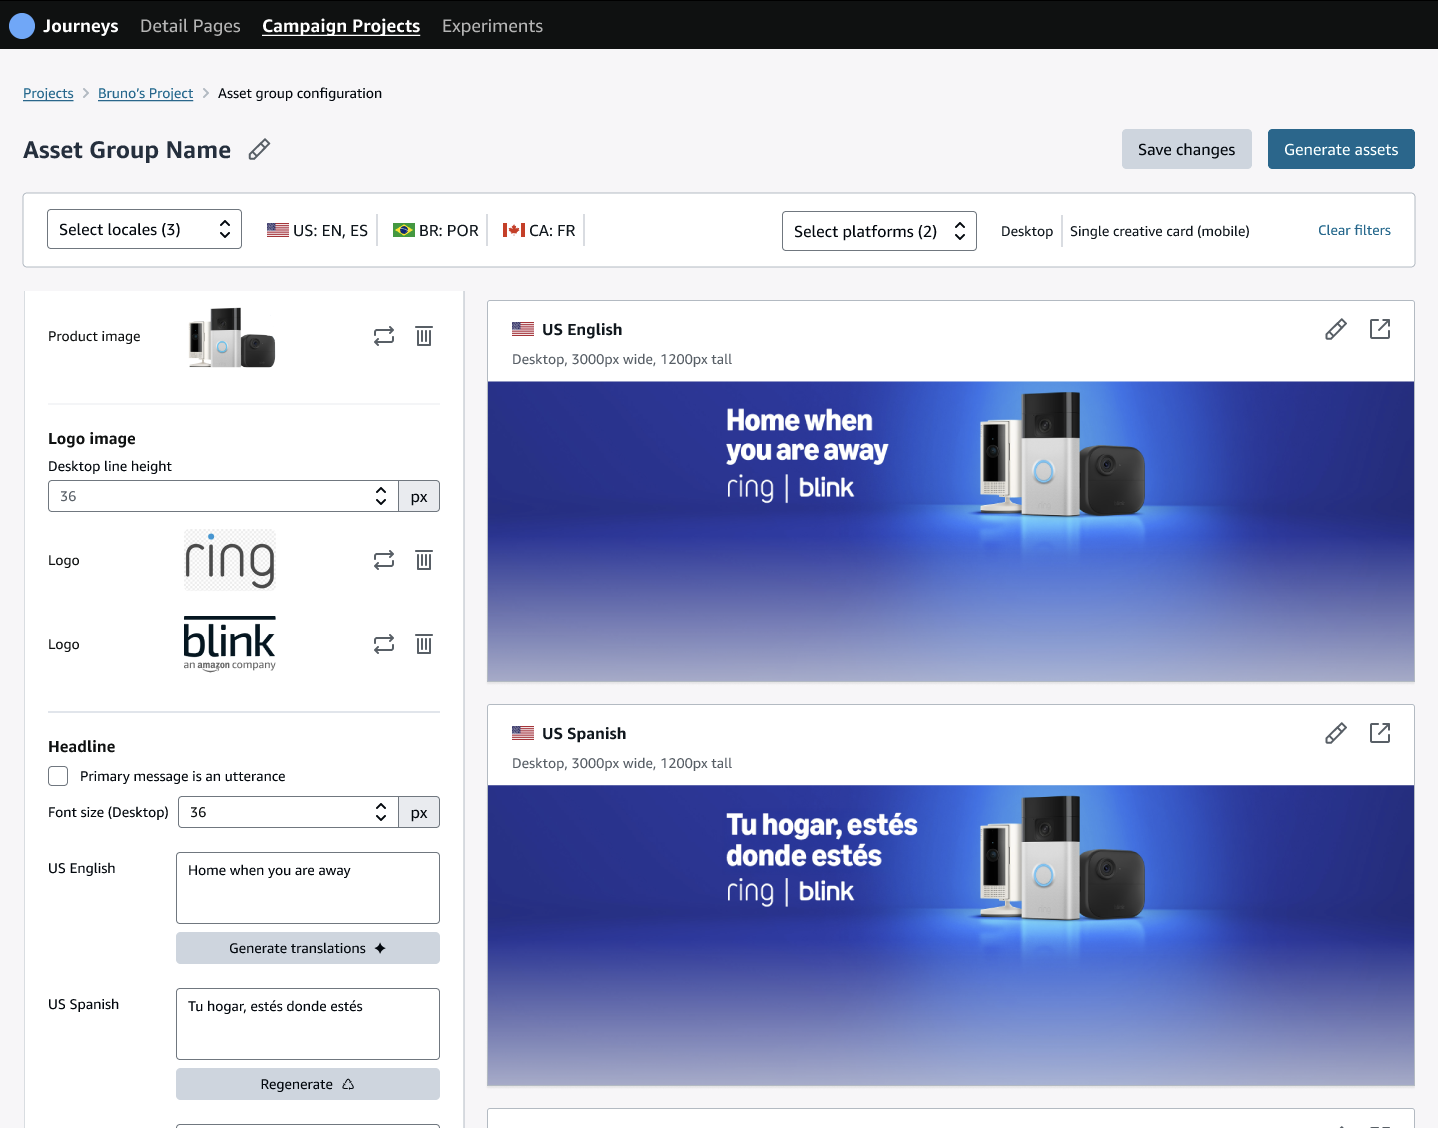Enable Primary message is an utterance
The height and width of the screenshot is (1128, 1438).
click(x=58, y=776)
